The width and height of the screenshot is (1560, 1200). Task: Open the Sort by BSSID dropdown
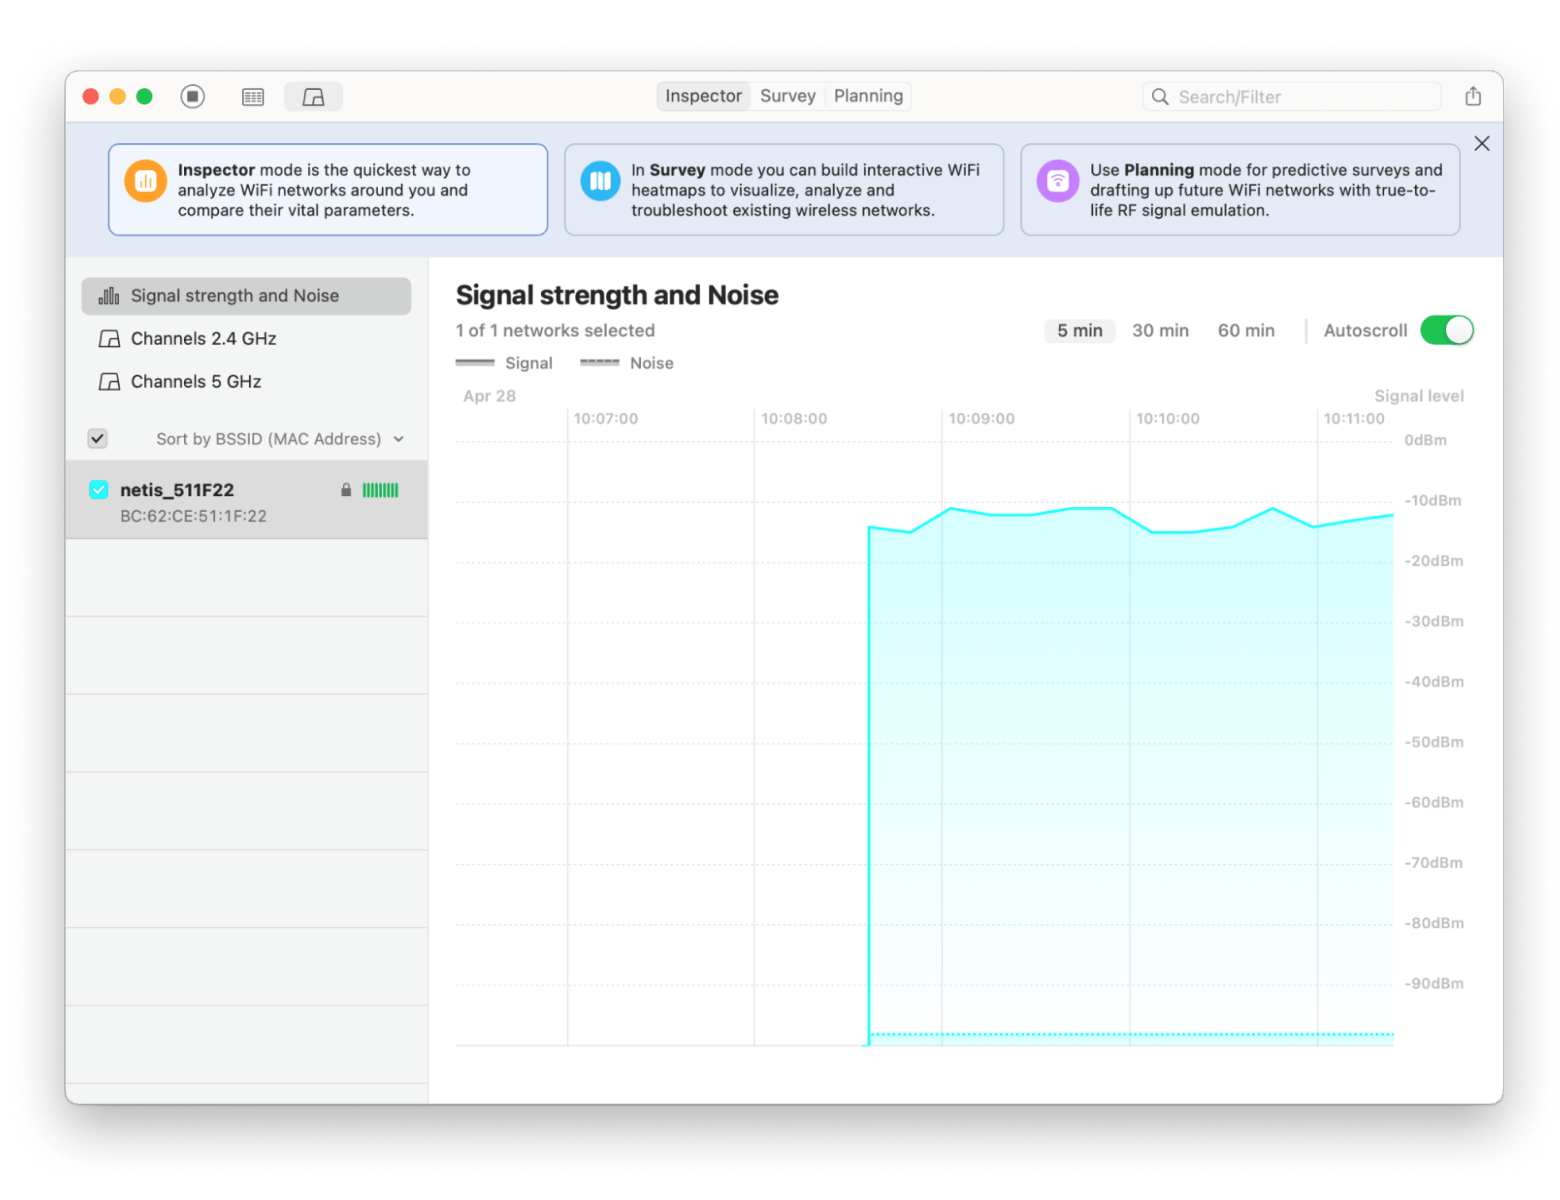tap(280, 439)
